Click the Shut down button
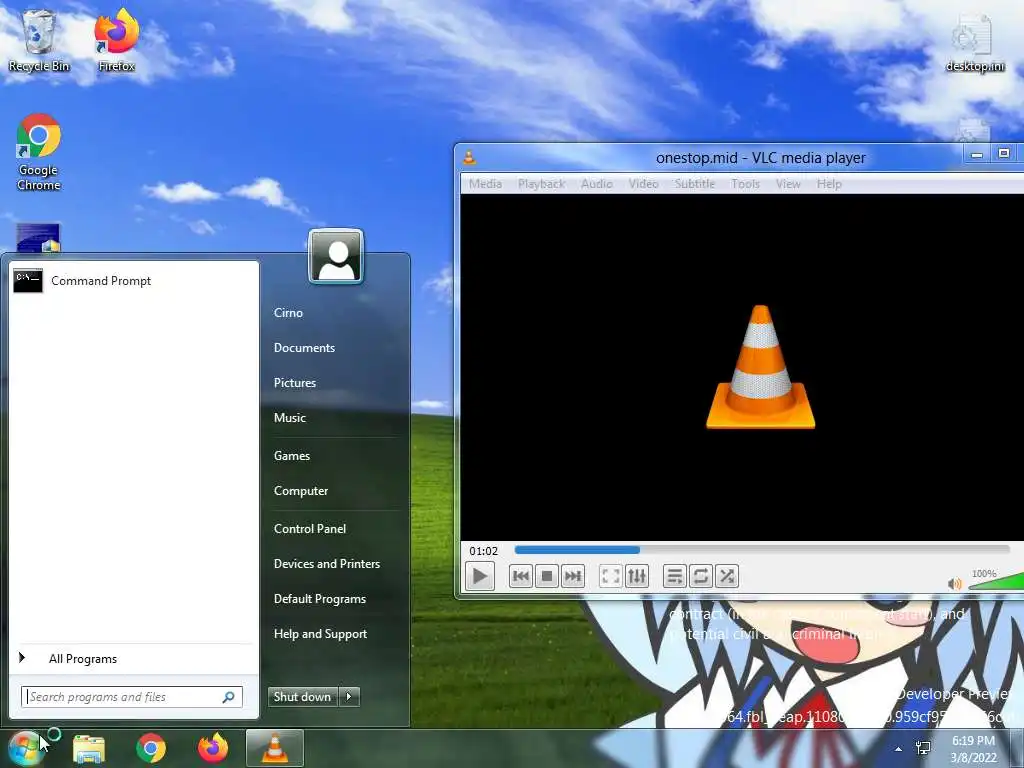 pyautogui.click(x=302, y=697)
